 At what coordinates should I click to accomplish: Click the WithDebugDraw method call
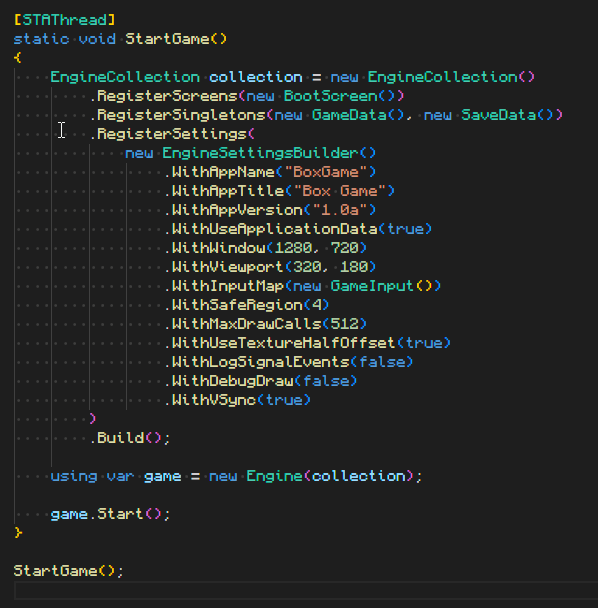point(232,381)
